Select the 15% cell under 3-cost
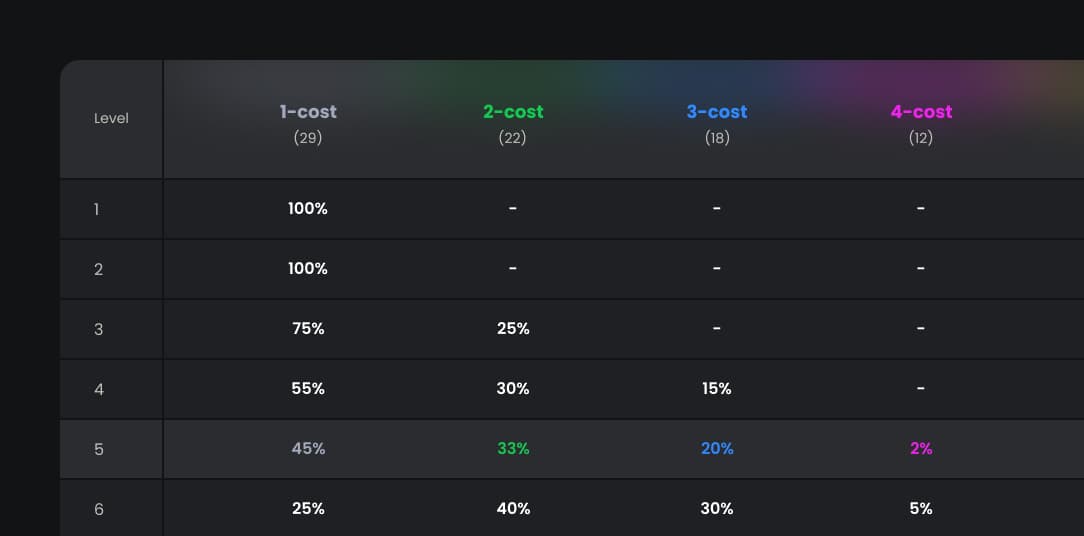Viewport: 1084px width, 536px height. 717,389
